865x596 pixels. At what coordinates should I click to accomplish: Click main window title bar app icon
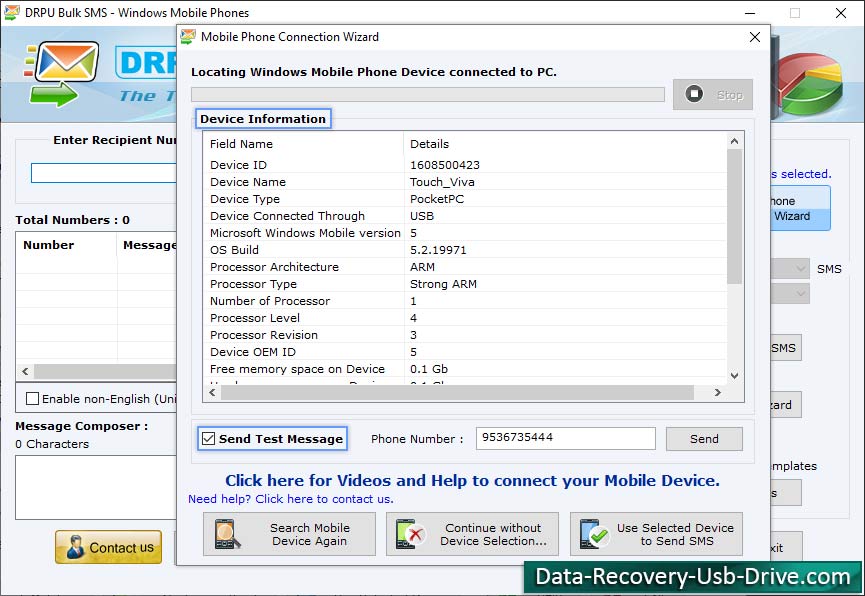[x=12, y=12]
